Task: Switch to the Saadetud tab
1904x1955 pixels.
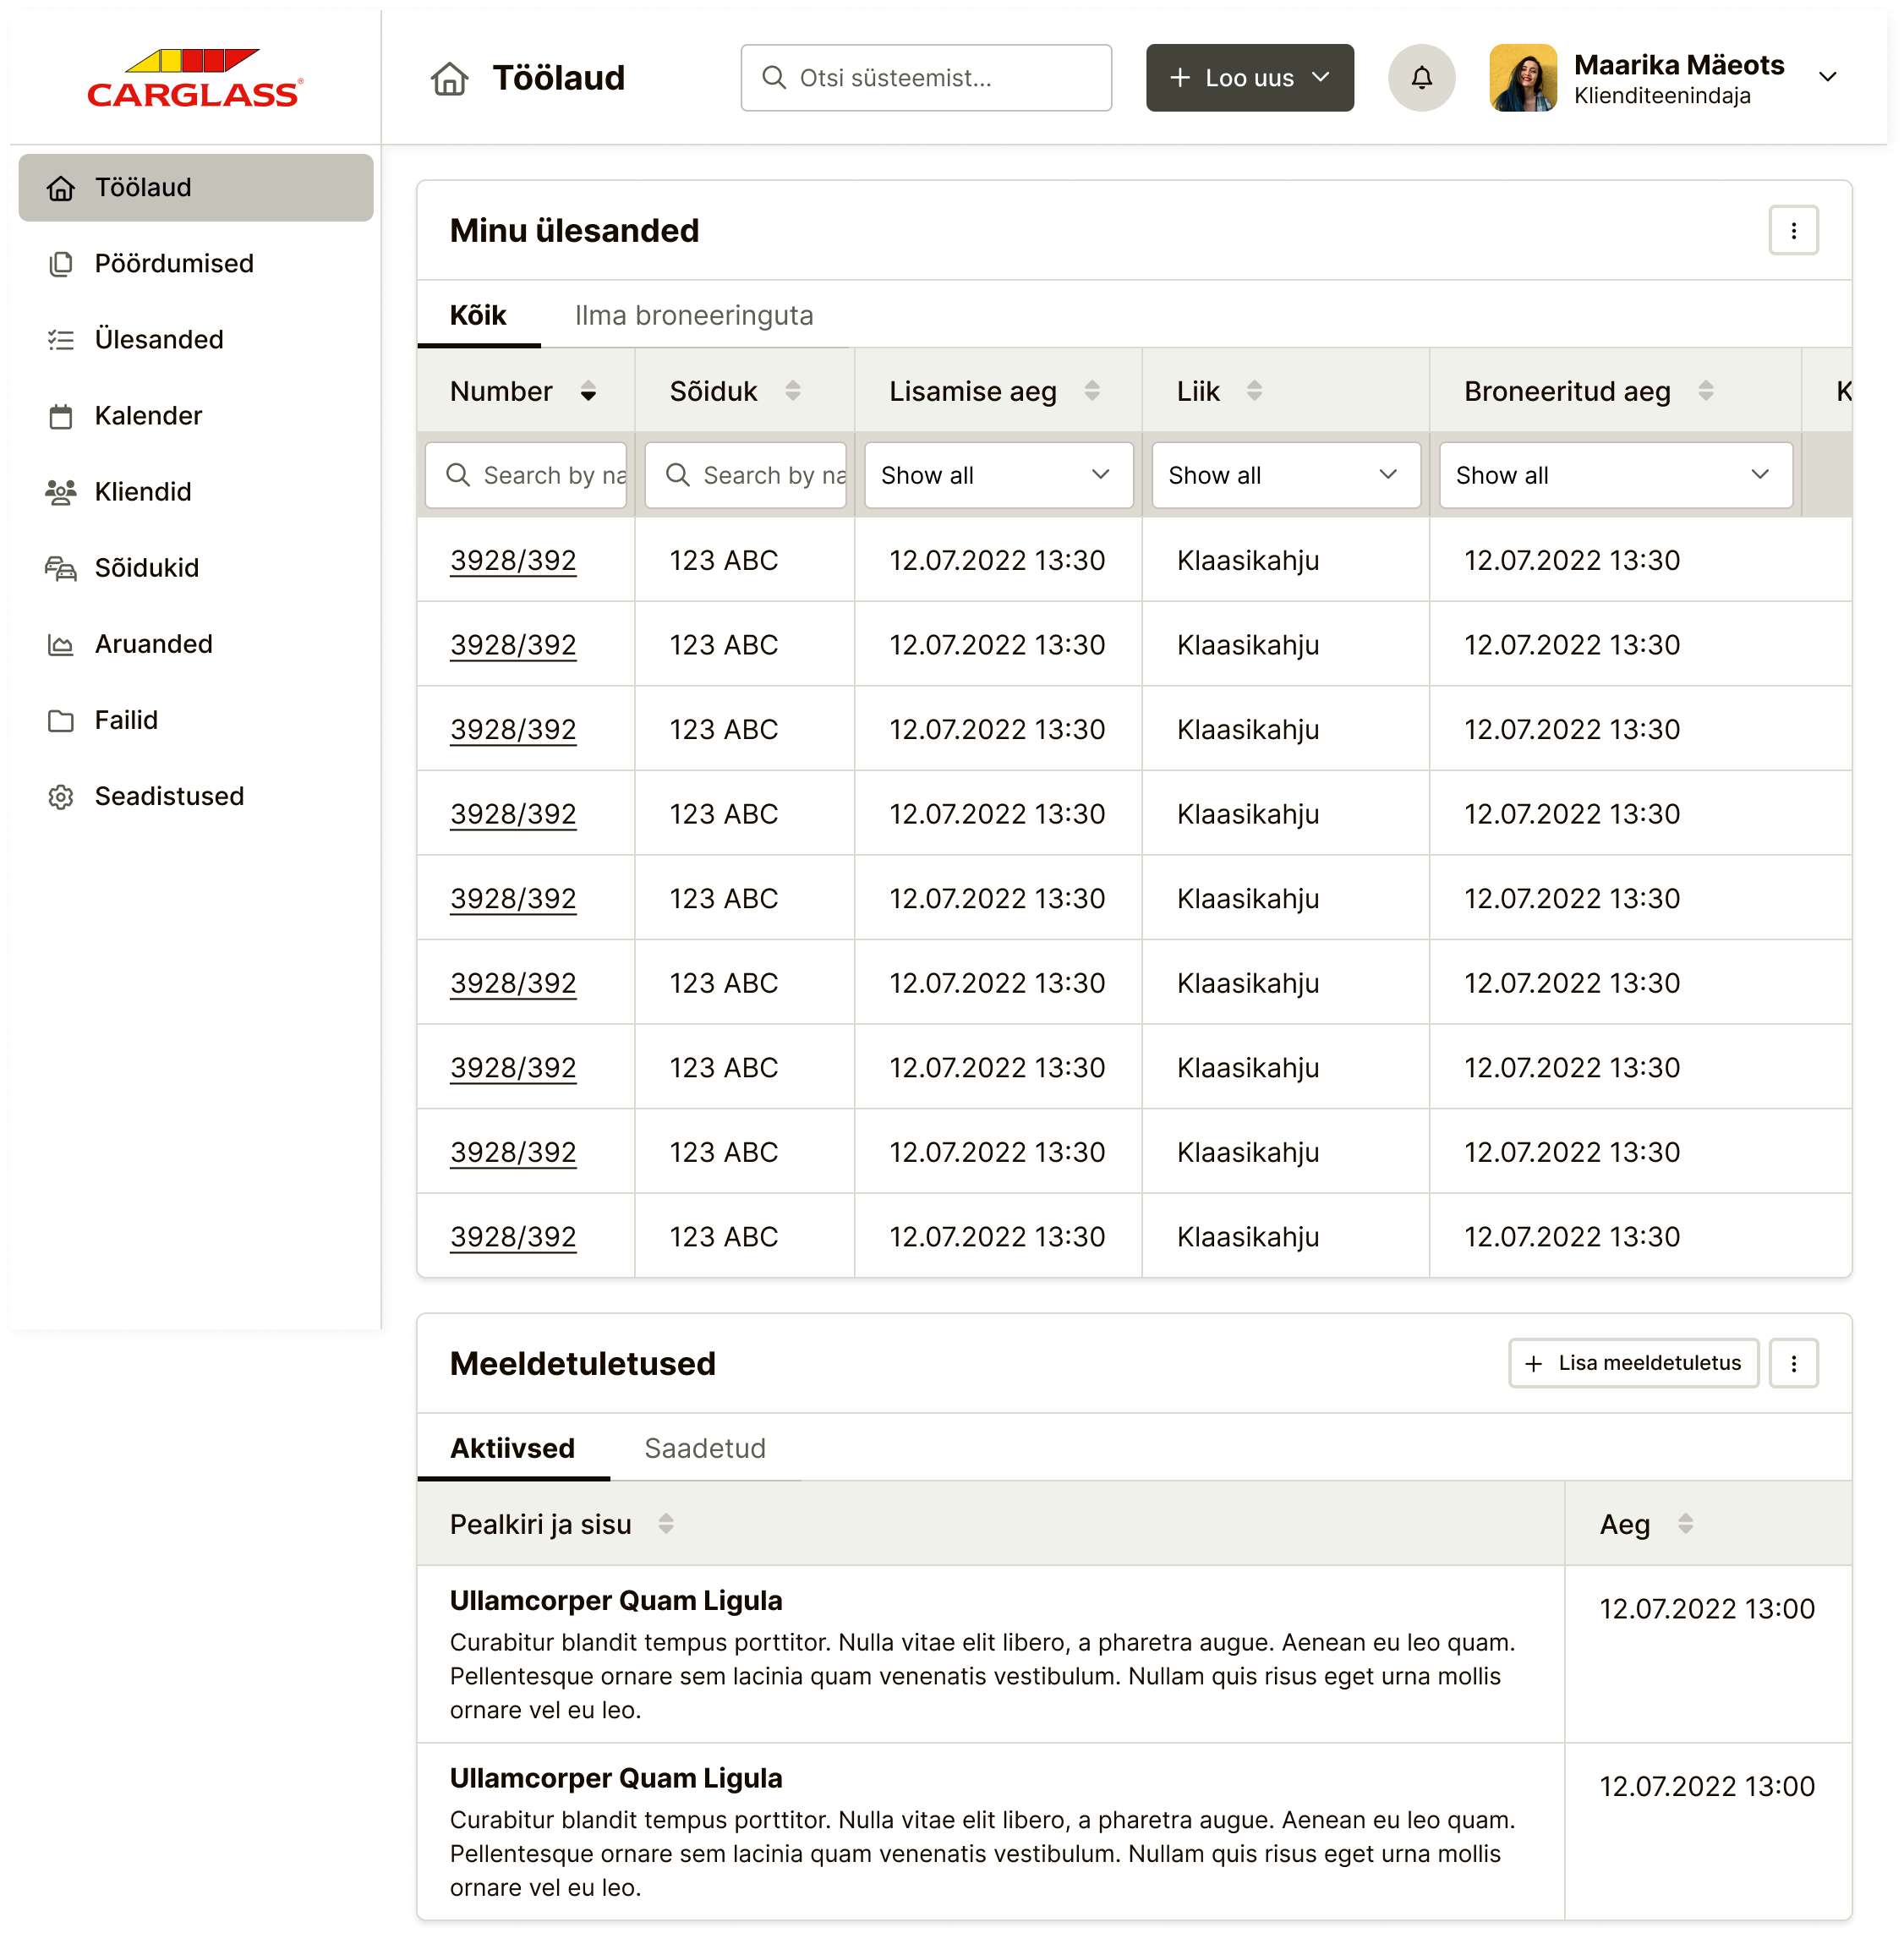Action: click(704, 1448)
